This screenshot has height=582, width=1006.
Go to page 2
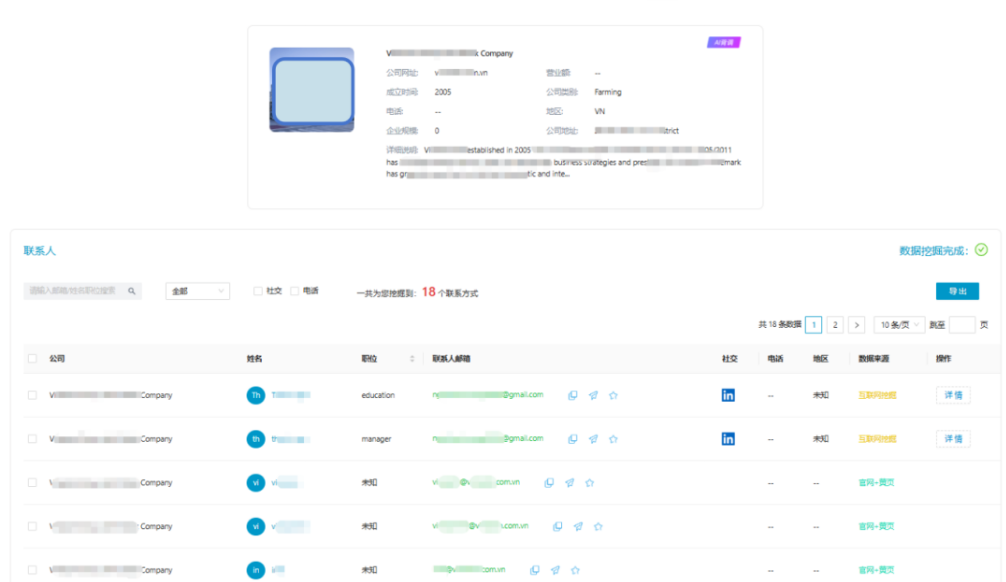point(835,325)
